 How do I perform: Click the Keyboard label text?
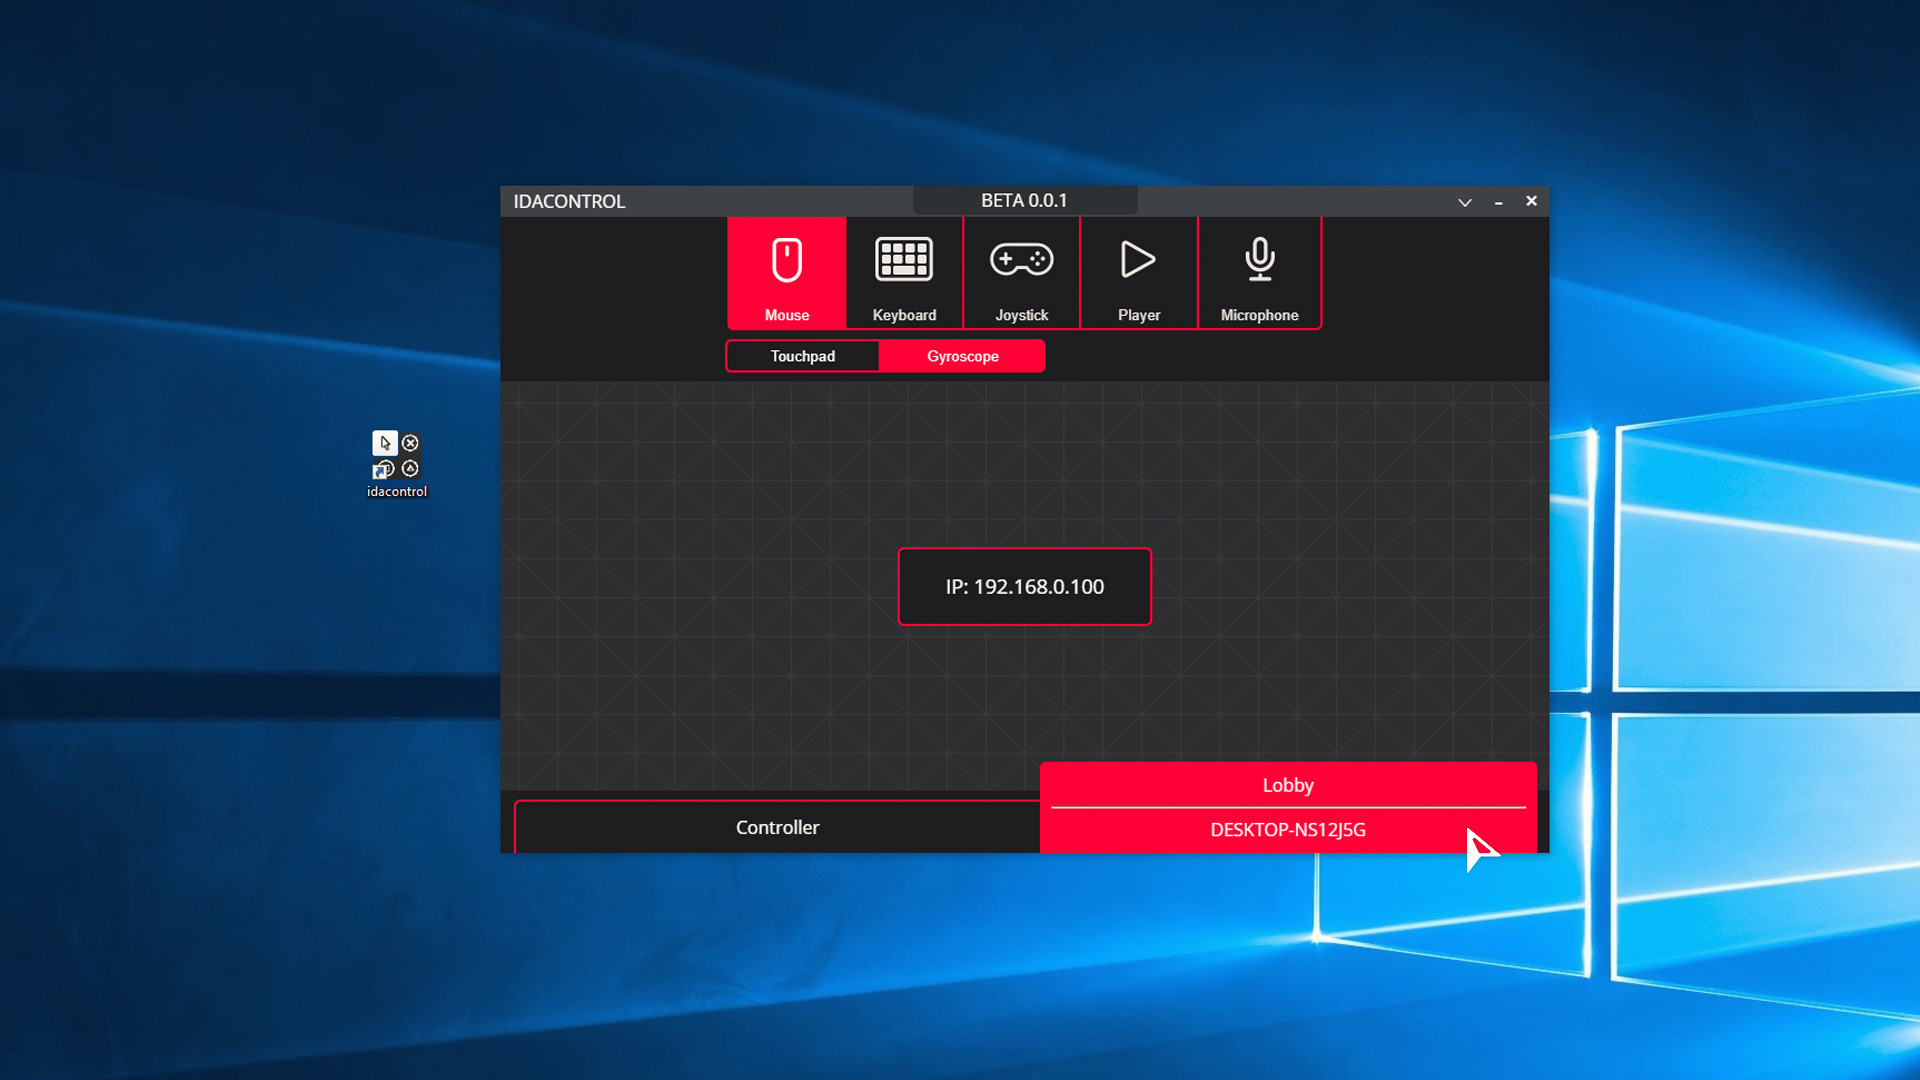tap(904, 315)
